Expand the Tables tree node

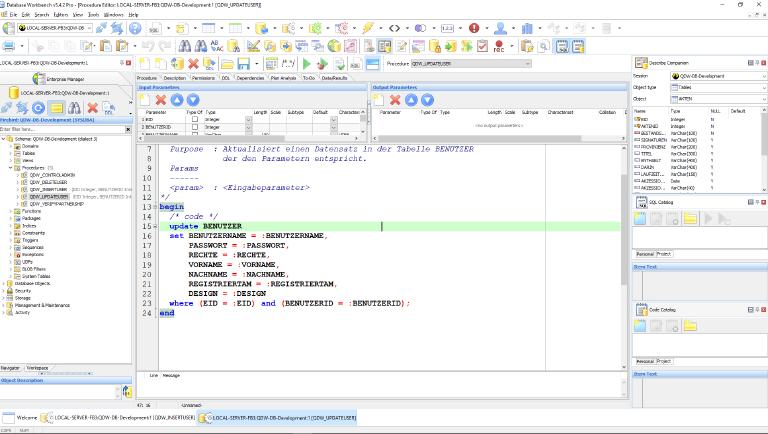coord(10,153)
